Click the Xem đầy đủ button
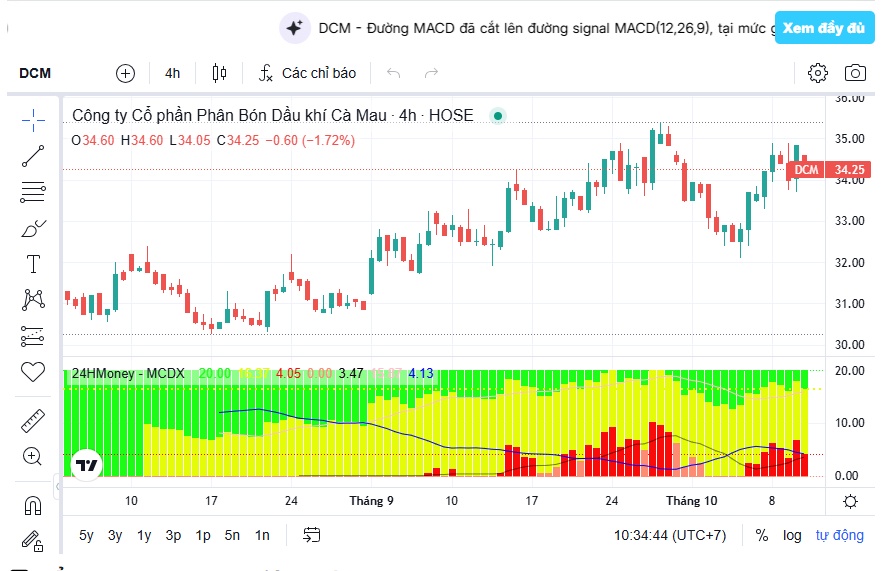Viewport: 884px width, 571px height. pos(824,28)
